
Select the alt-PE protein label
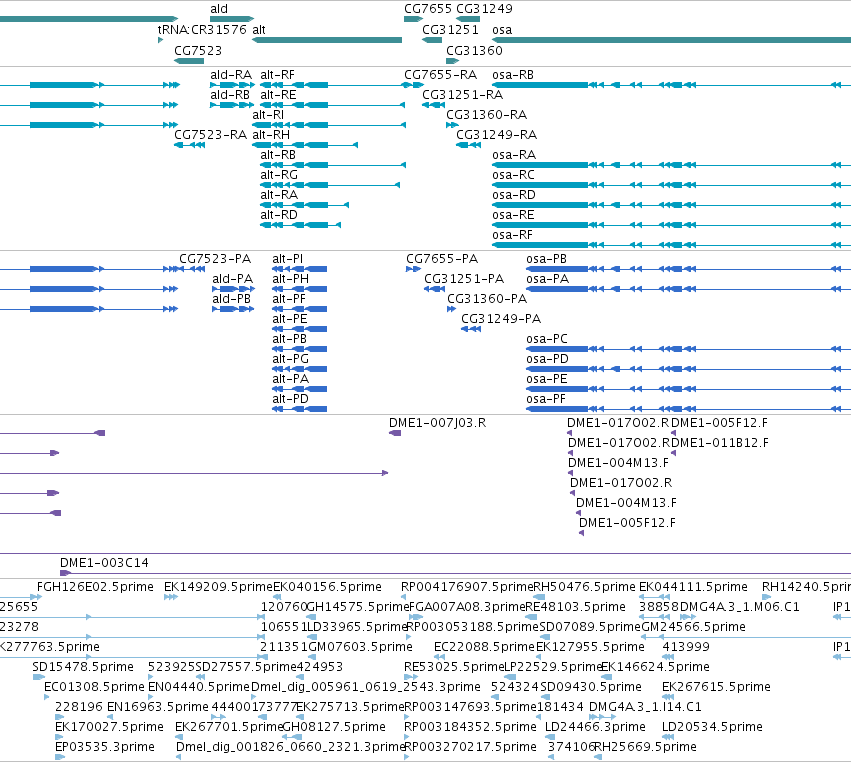290,319
